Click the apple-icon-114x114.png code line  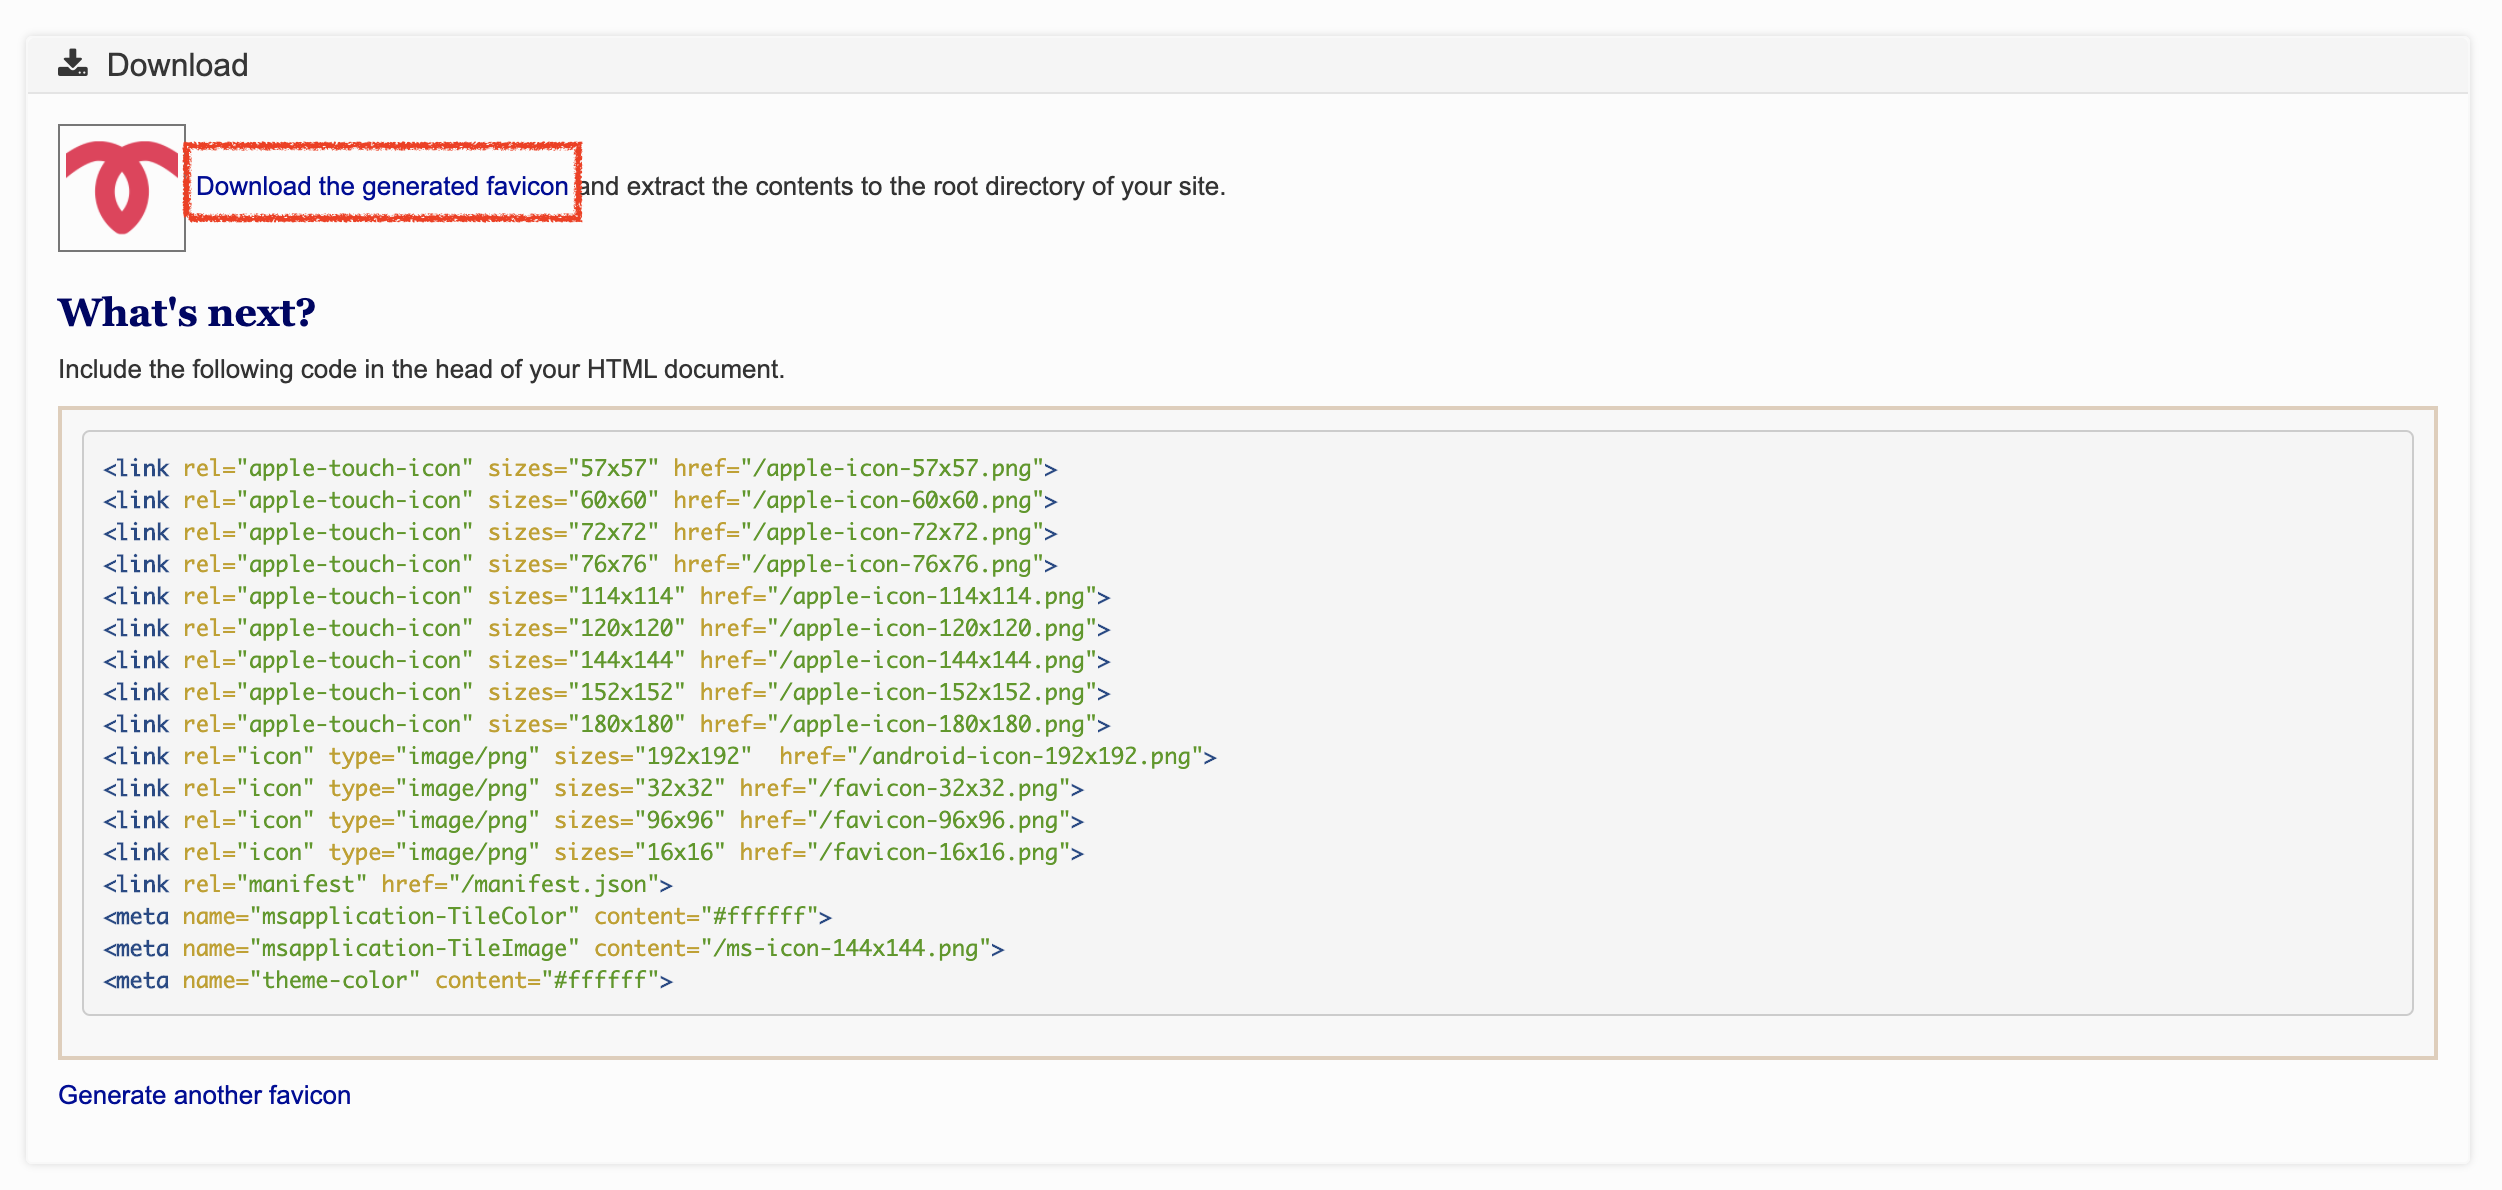point(606,596)
